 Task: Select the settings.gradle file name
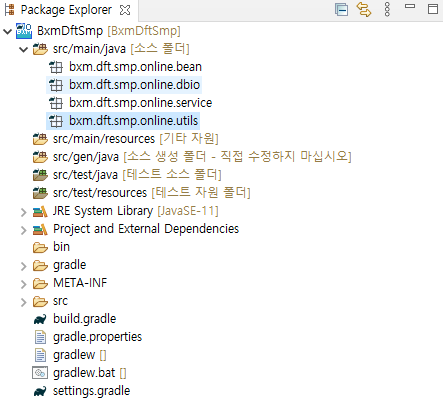(x=91, y=391)
